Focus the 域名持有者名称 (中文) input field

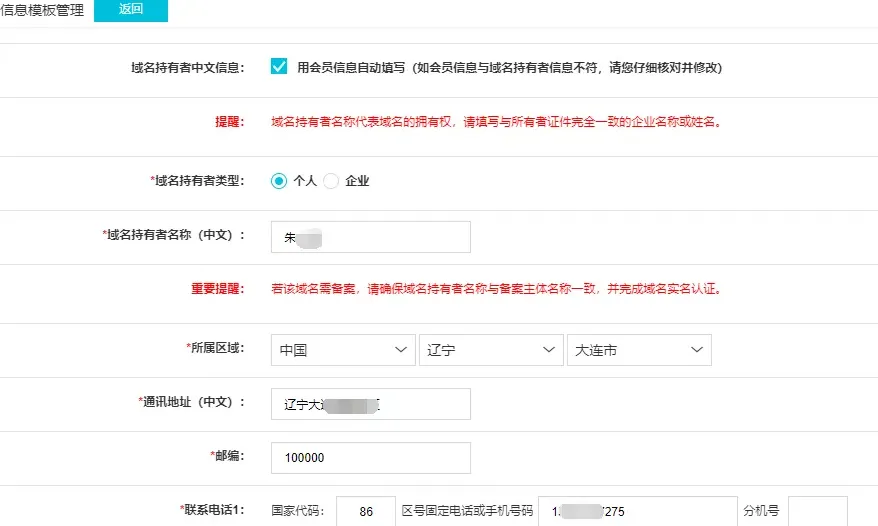[x=370, y=238]
